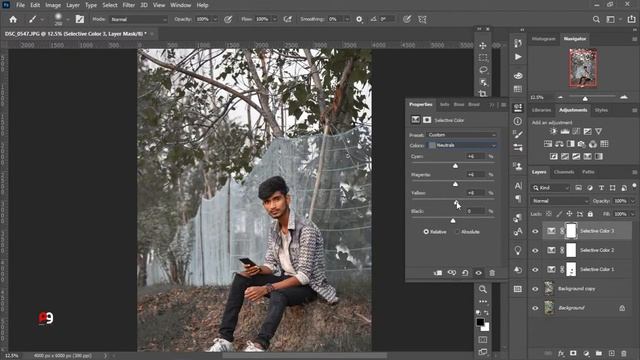
Task: Open the Info panel icon in the dock
Action: click(x=518, y=121)
